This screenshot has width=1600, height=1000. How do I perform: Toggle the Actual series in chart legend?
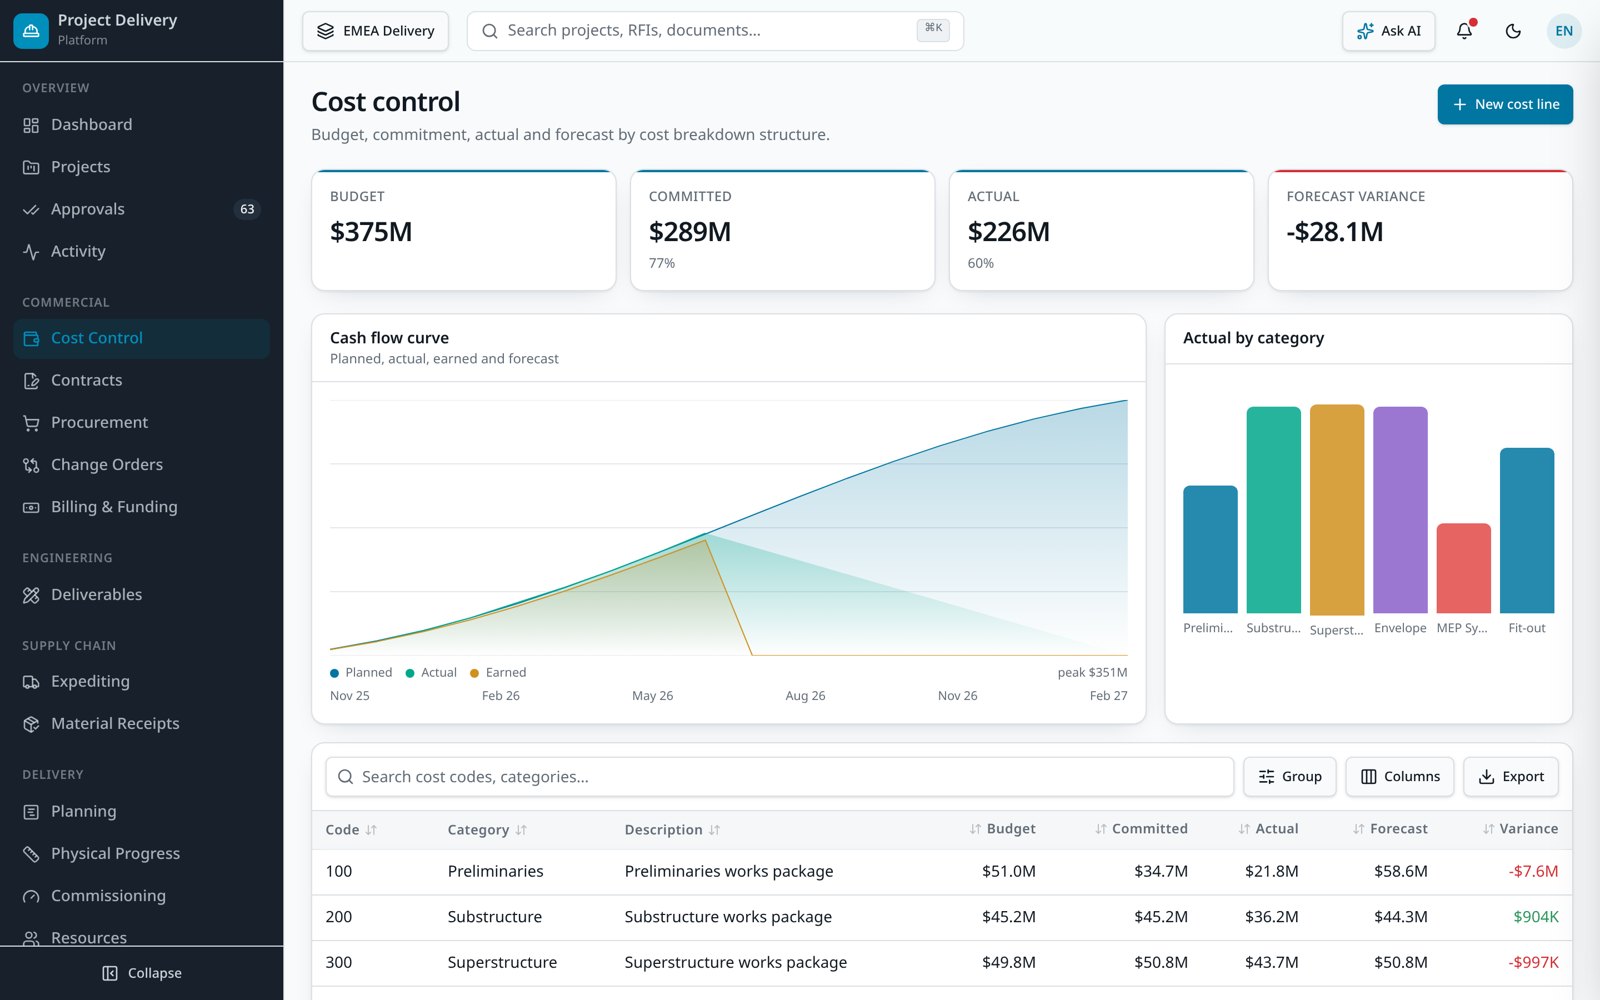click(431, 673)
